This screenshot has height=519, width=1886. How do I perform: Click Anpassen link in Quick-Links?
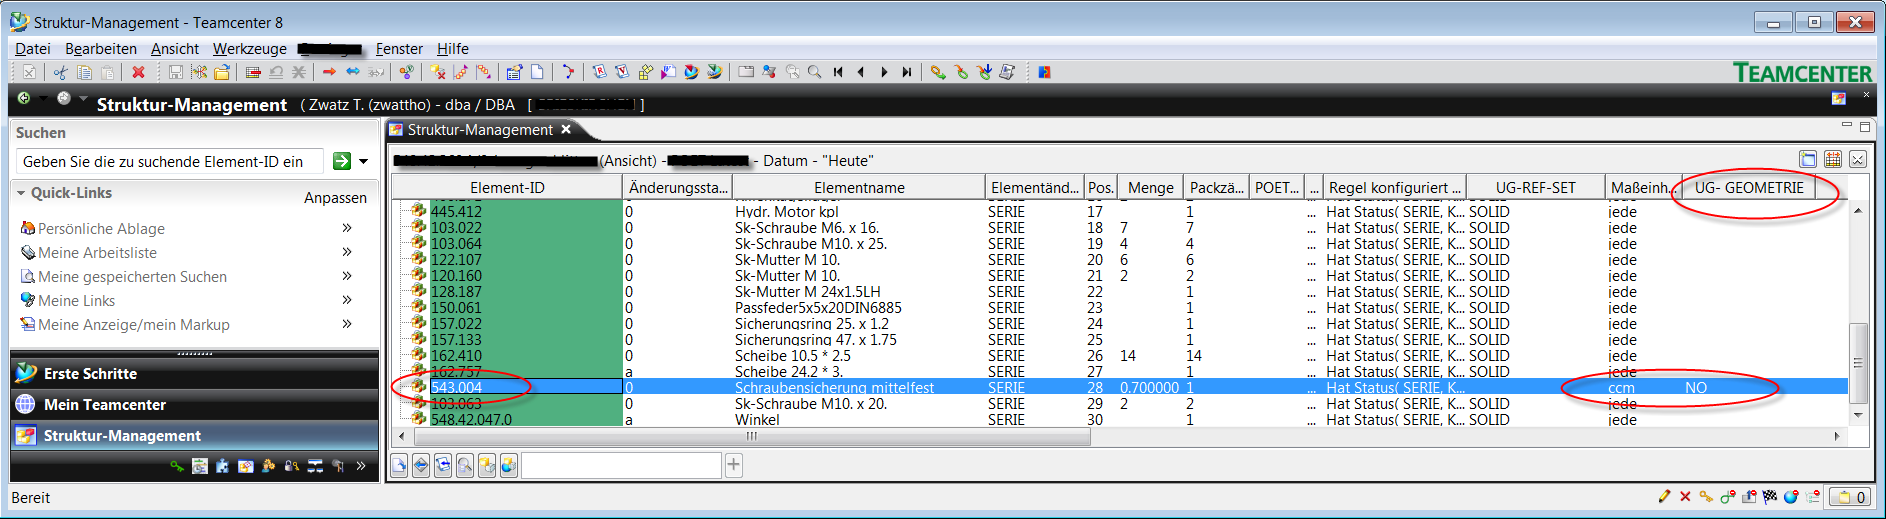coord(335,198)
